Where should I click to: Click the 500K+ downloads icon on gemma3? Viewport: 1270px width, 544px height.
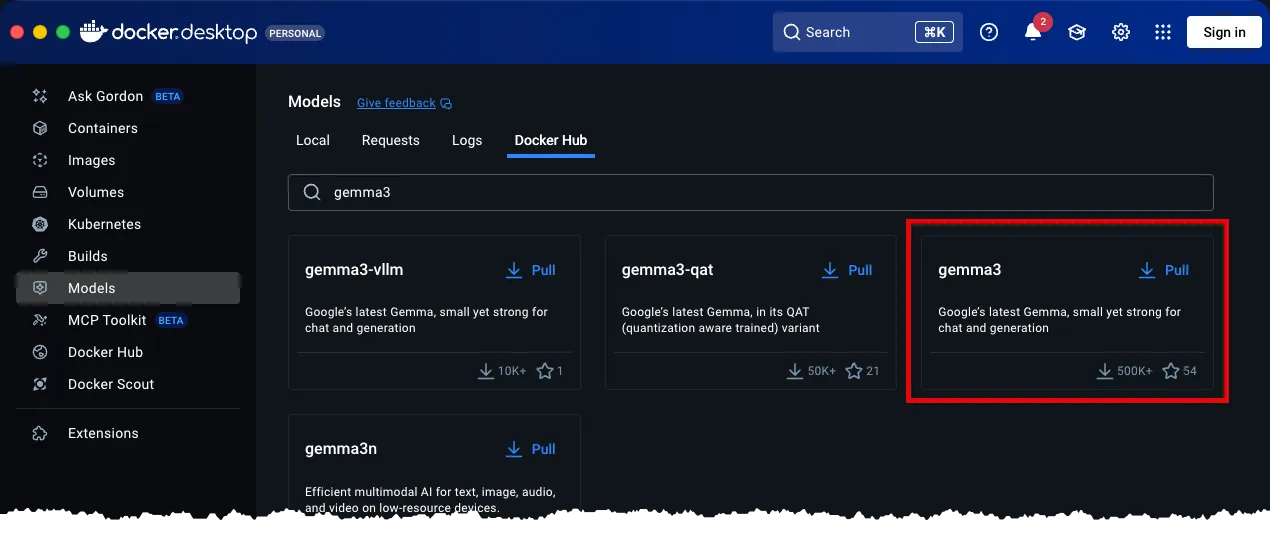click(x=1105, y=371)
